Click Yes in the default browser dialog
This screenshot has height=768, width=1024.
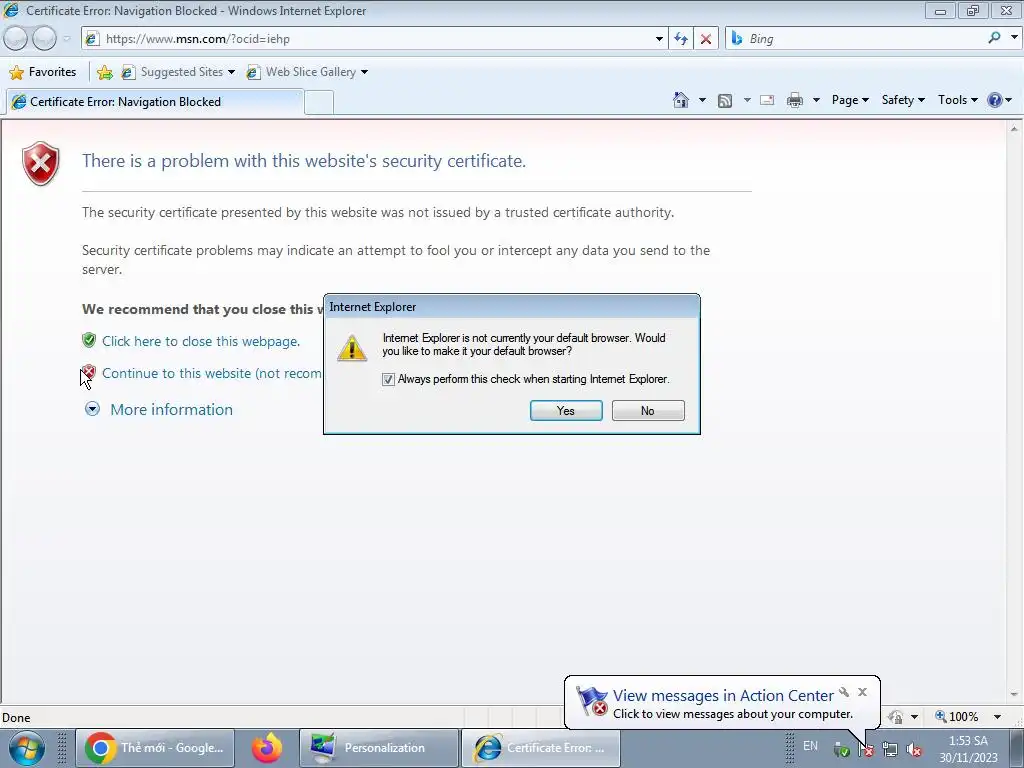(566, 411)
